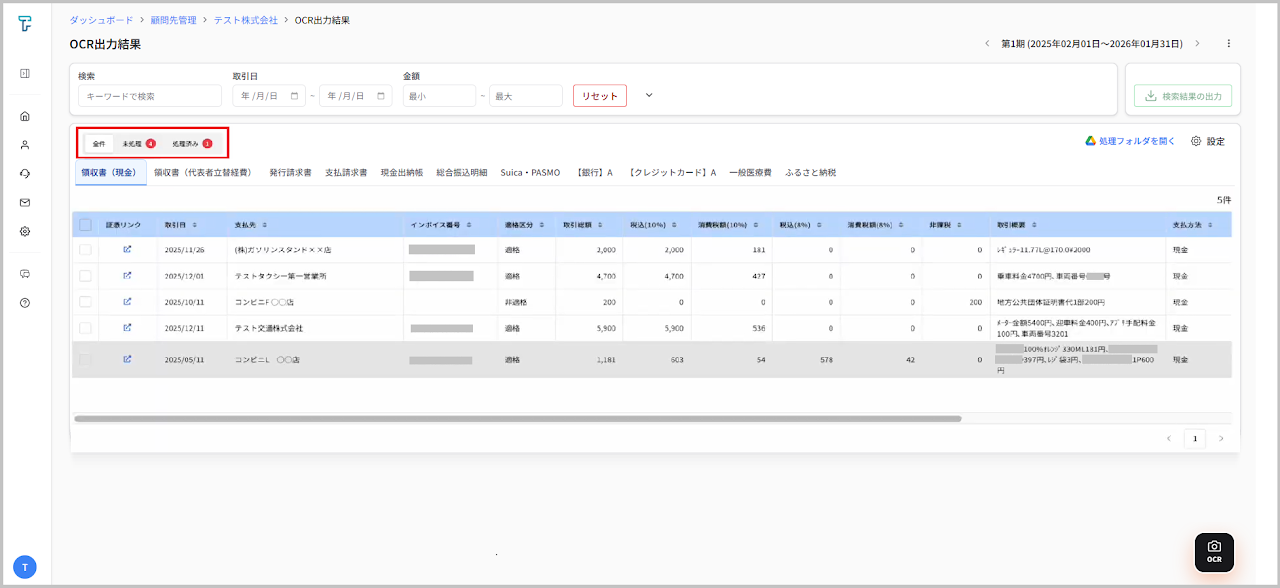Check the row for テスト交通株式会社
The height and width of the screenshot is (588, 1280).
pyautogui.click(x=85, y=327)
